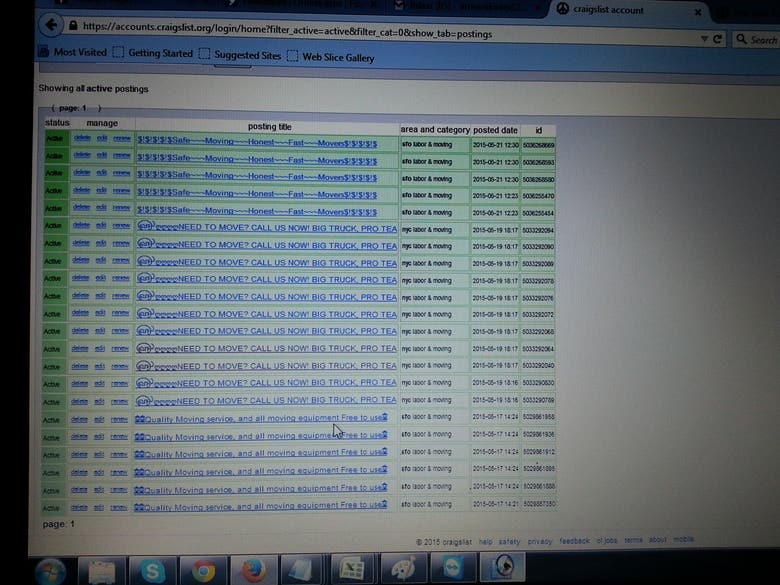Open the Web Slice Gallery bookmark
Screen dimensions: 780x585
331,57
